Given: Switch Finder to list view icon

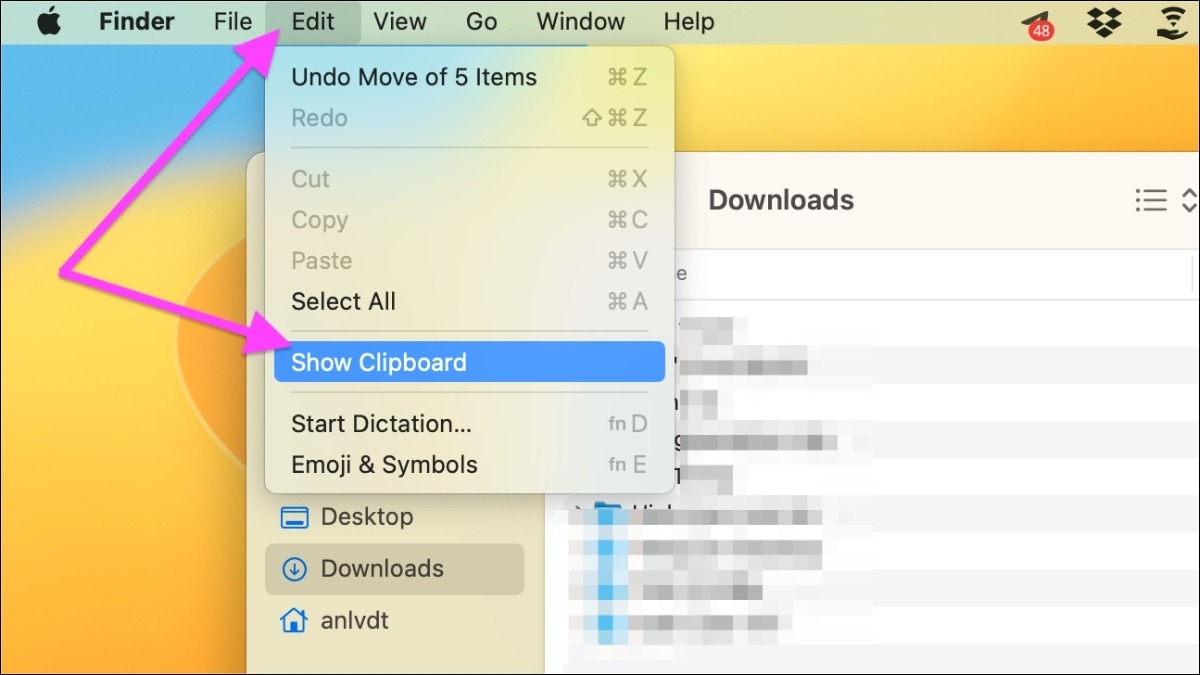Looking at the screenshot, I should coord(1151,200).
